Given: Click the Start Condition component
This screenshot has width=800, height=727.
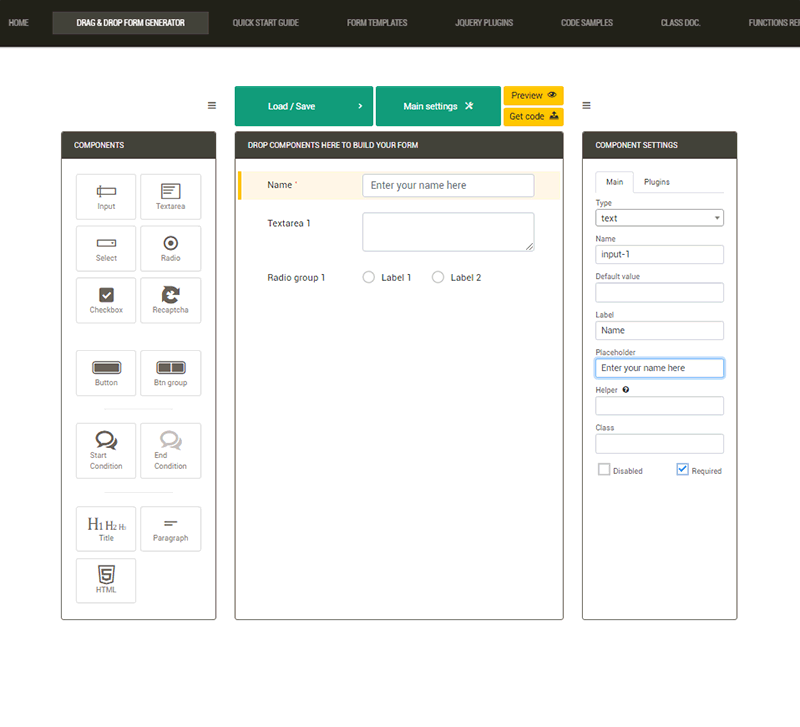Looking at the screenshot, I should (106, 450).
